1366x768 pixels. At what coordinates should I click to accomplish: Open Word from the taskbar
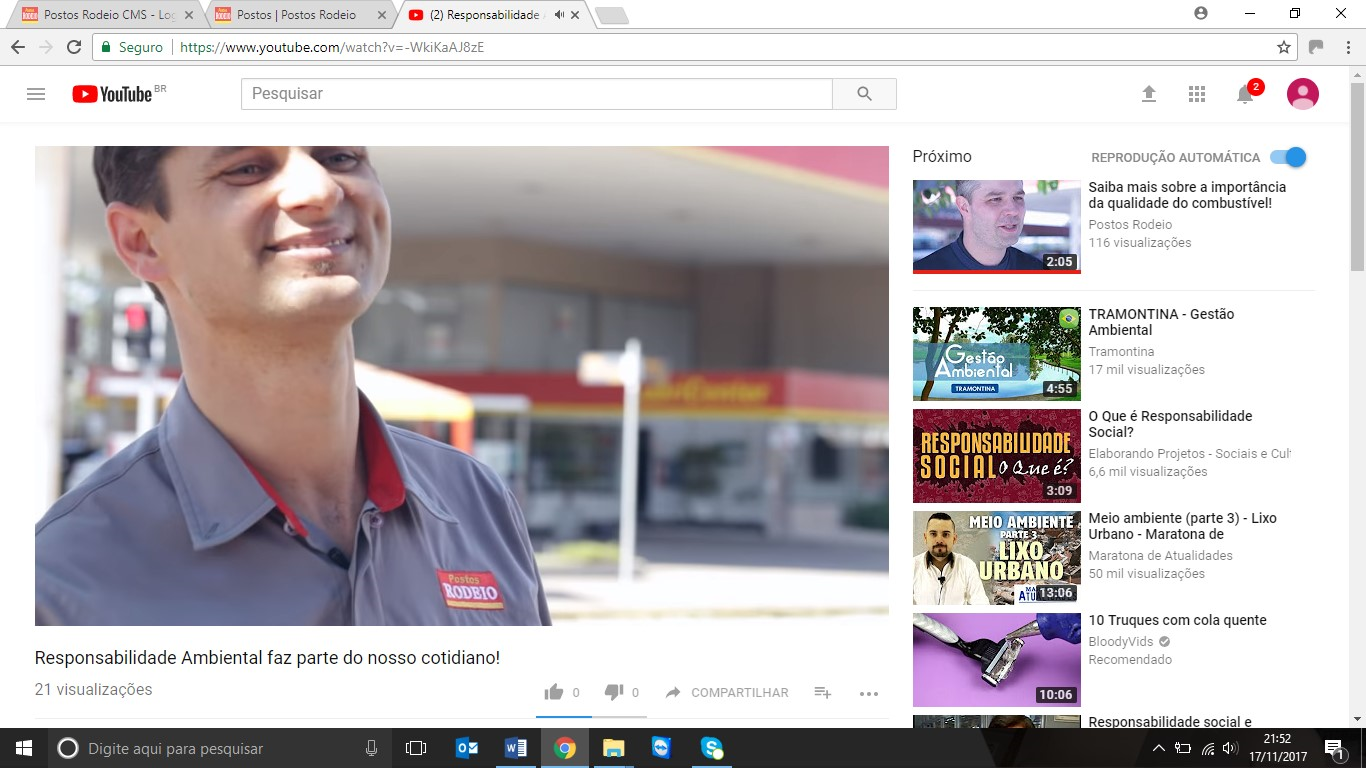tap(516, 748)
